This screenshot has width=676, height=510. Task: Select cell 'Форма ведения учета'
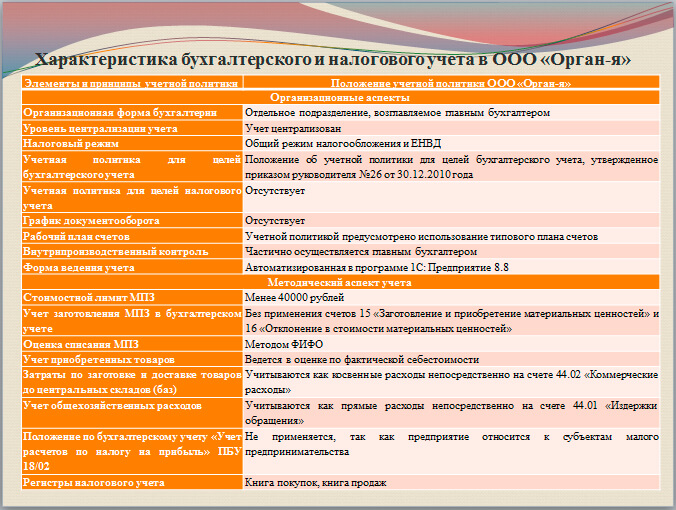pos(132,267)
